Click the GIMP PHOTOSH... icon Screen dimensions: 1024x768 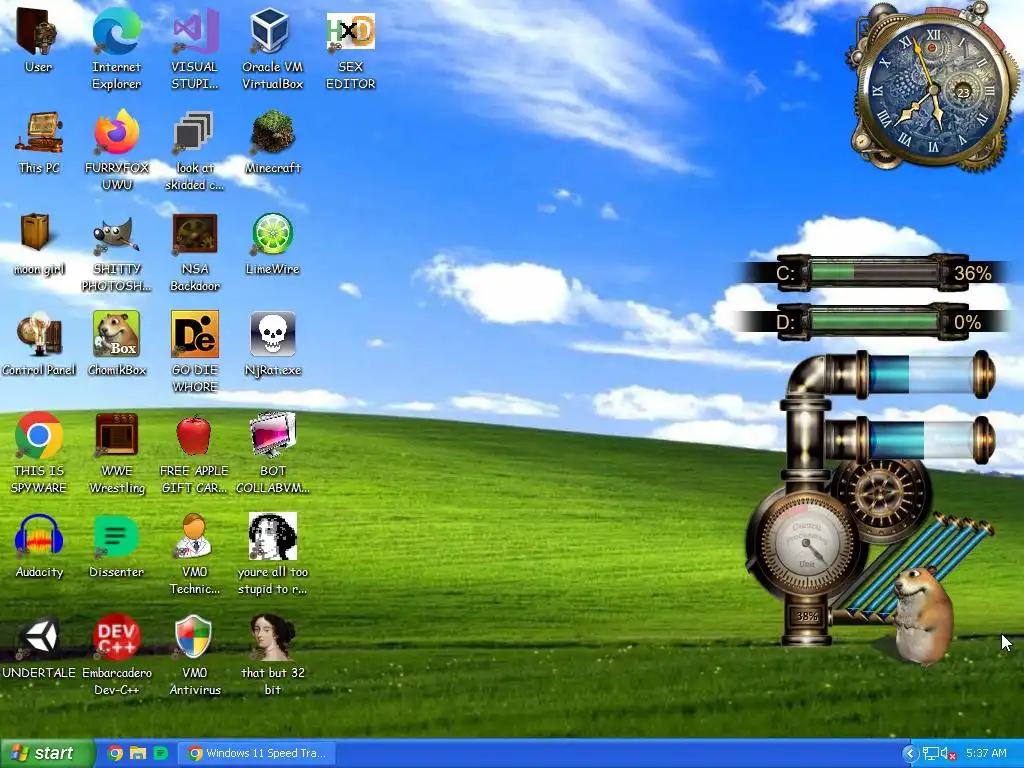[x=116, y=235]
